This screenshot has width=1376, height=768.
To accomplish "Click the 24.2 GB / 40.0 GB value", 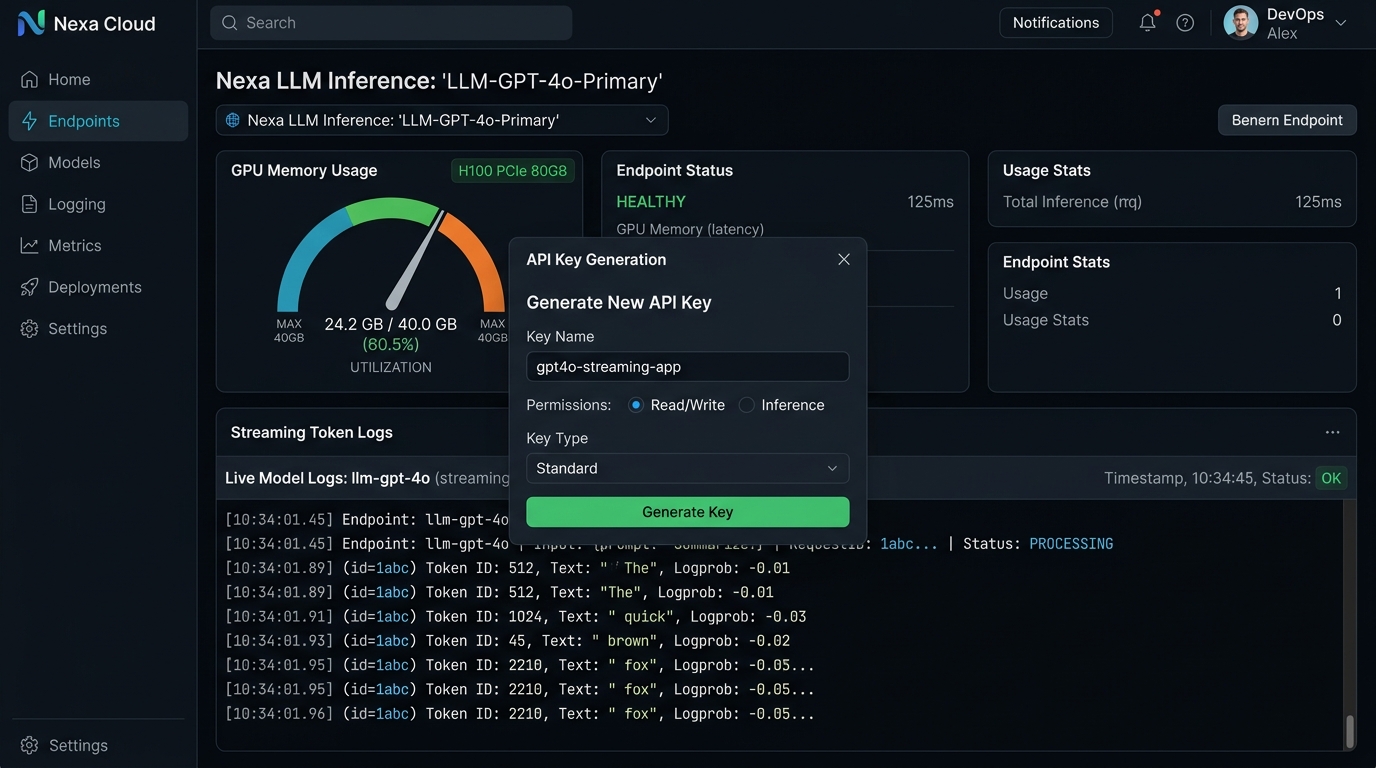I will pyautogui.click(x=391, y=324).
